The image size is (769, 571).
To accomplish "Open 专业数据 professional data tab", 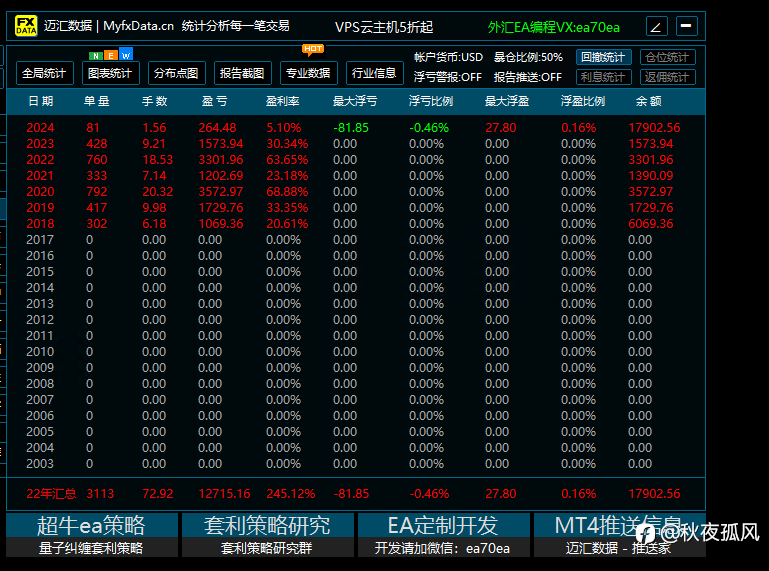I will pyautogui.click(x=308, y=74).
